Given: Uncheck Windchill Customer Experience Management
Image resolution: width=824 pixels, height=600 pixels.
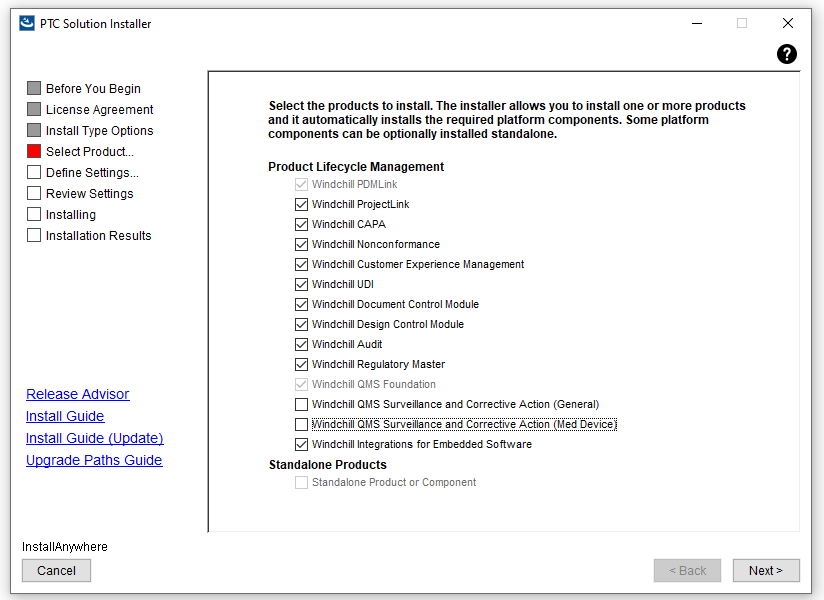Looking at the screenshot, I should [302, 265].
